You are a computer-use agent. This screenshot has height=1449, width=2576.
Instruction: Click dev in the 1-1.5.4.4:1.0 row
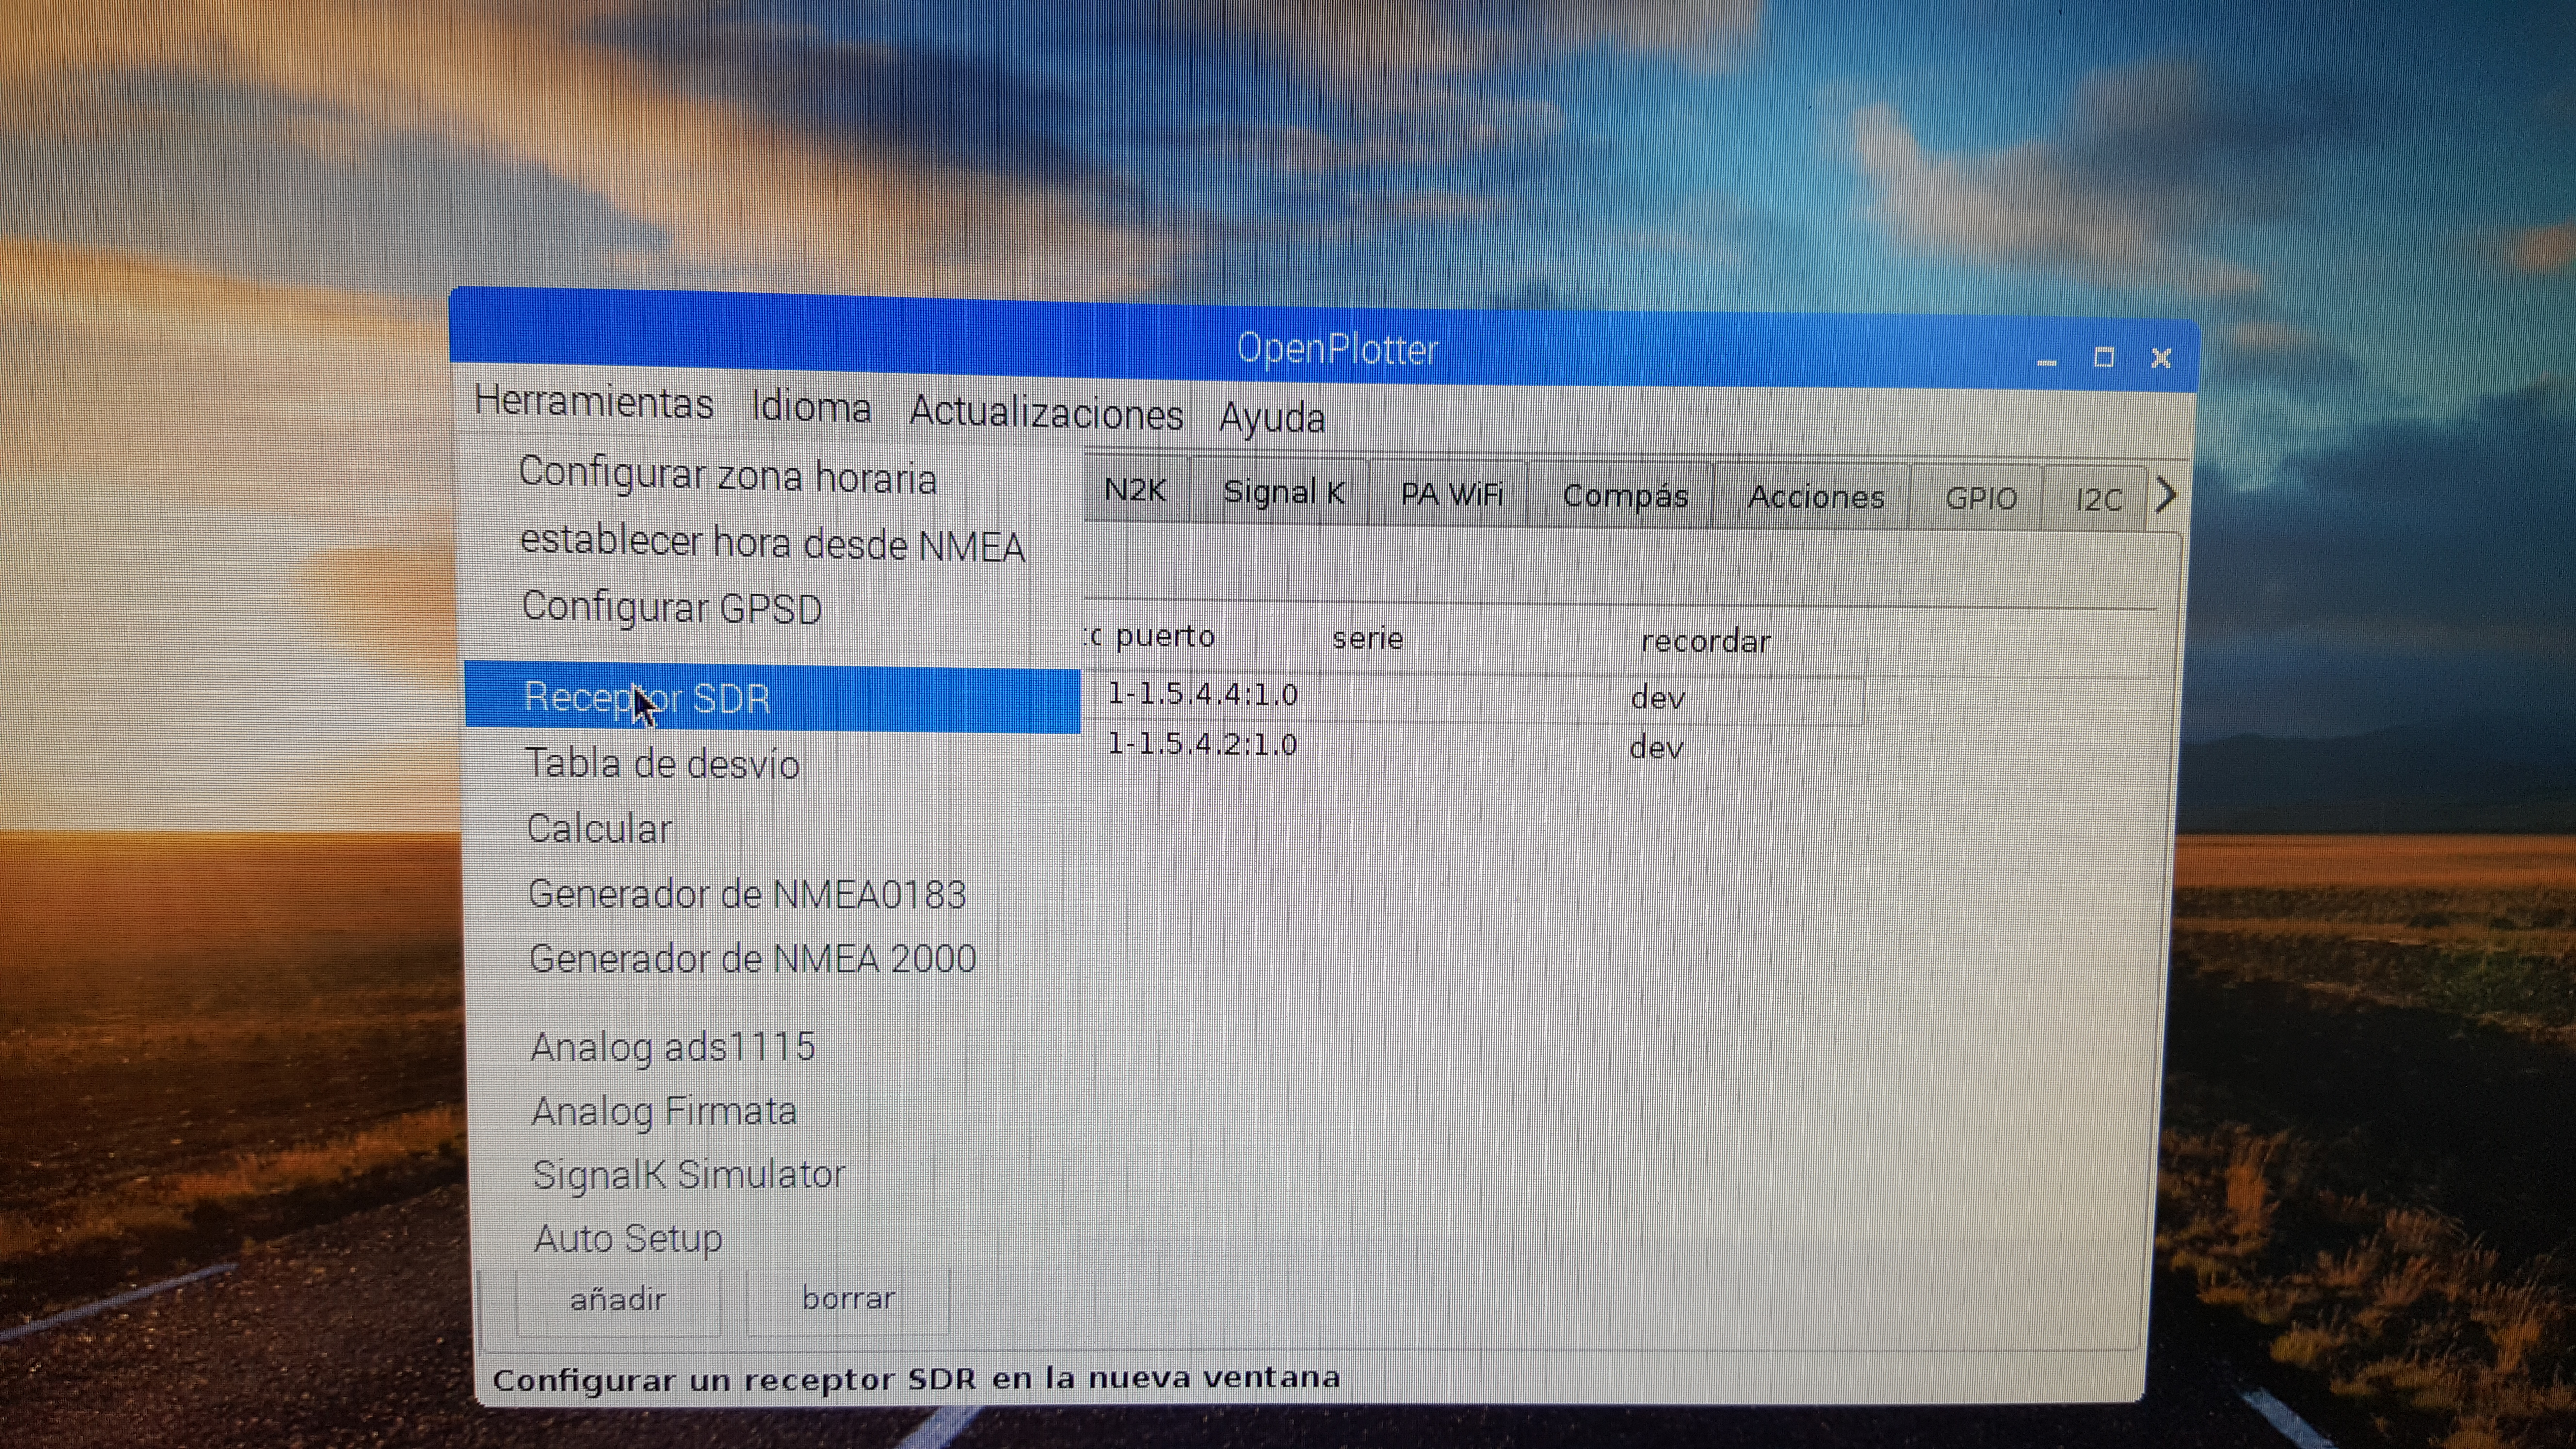pos(1657,698)
